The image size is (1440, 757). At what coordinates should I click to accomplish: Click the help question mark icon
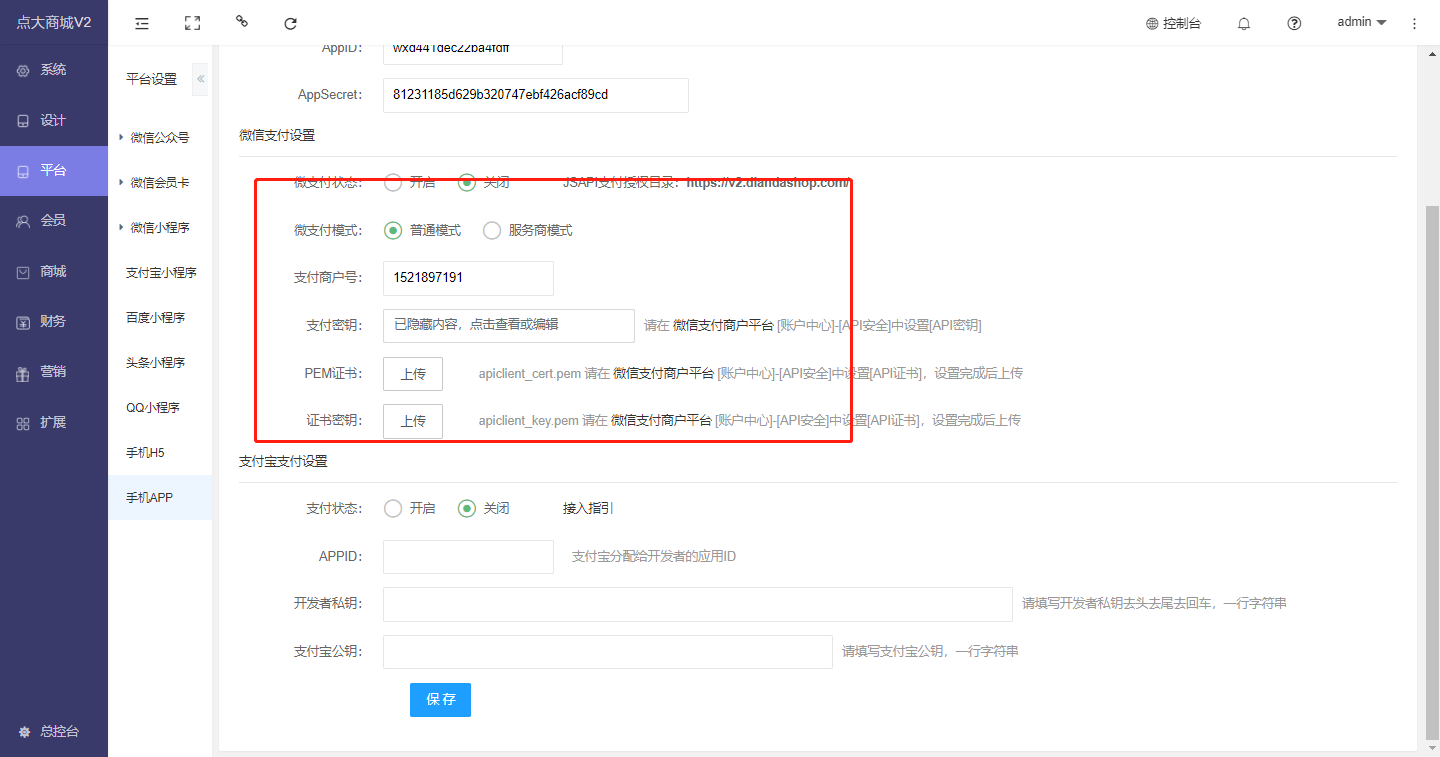point(1294,23)
